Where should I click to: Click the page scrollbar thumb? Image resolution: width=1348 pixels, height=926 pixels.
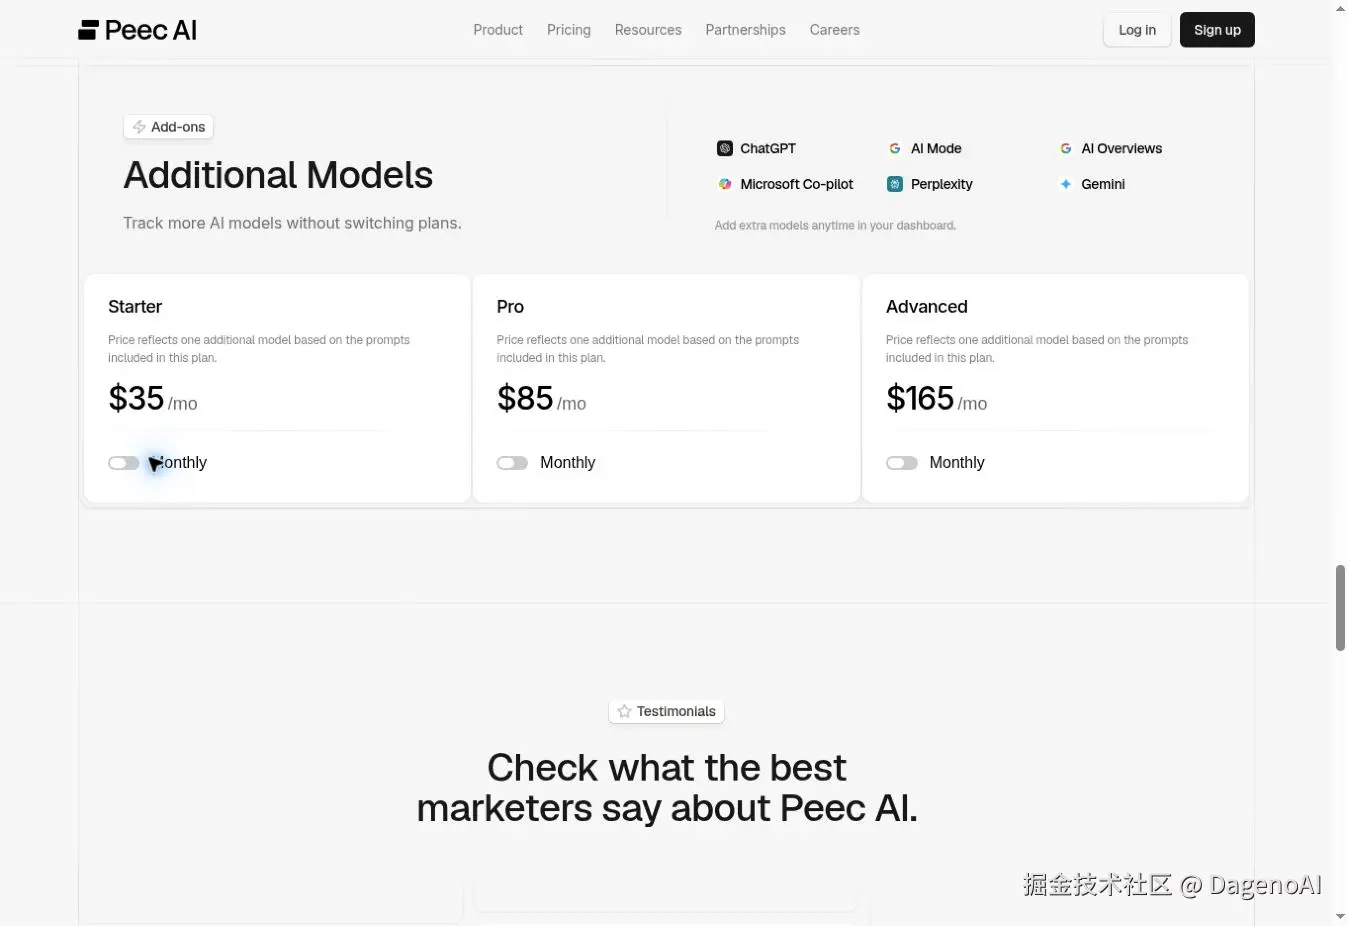pos(1340,608)
